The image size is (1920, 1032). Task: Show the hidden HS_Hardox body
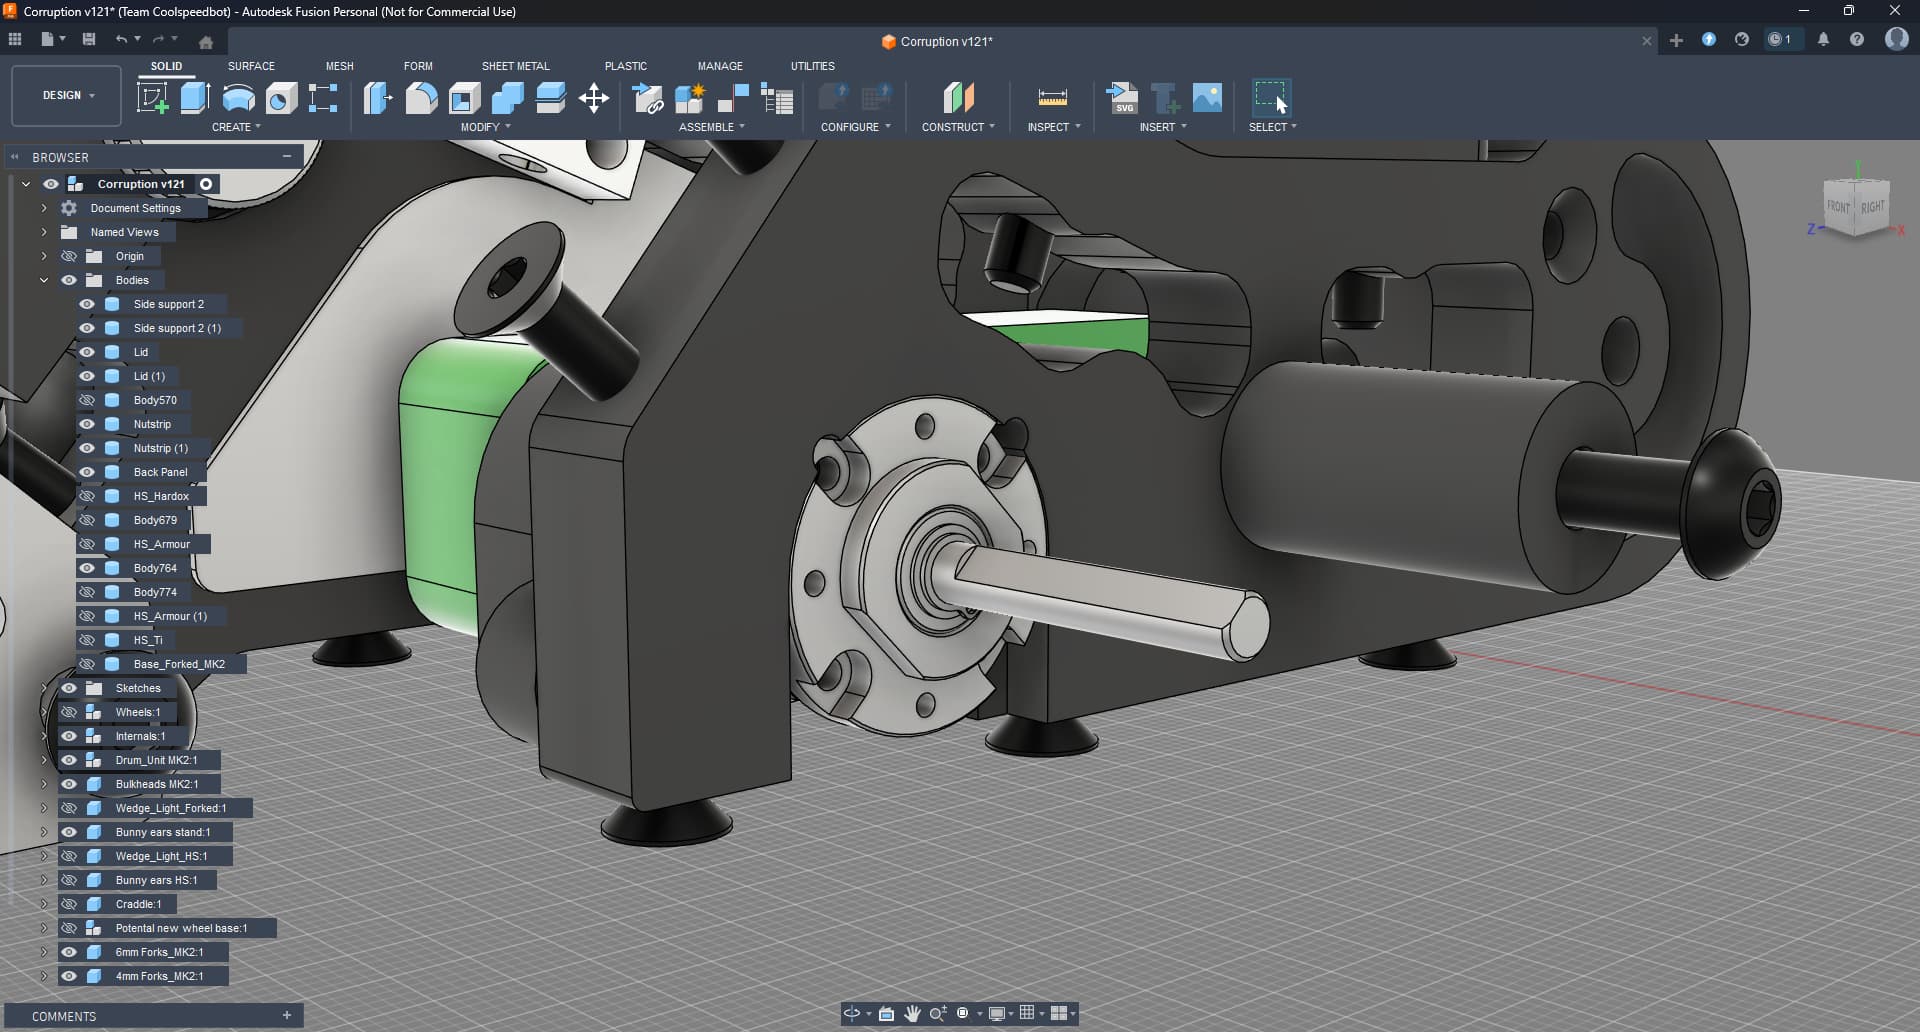[87, 496]
